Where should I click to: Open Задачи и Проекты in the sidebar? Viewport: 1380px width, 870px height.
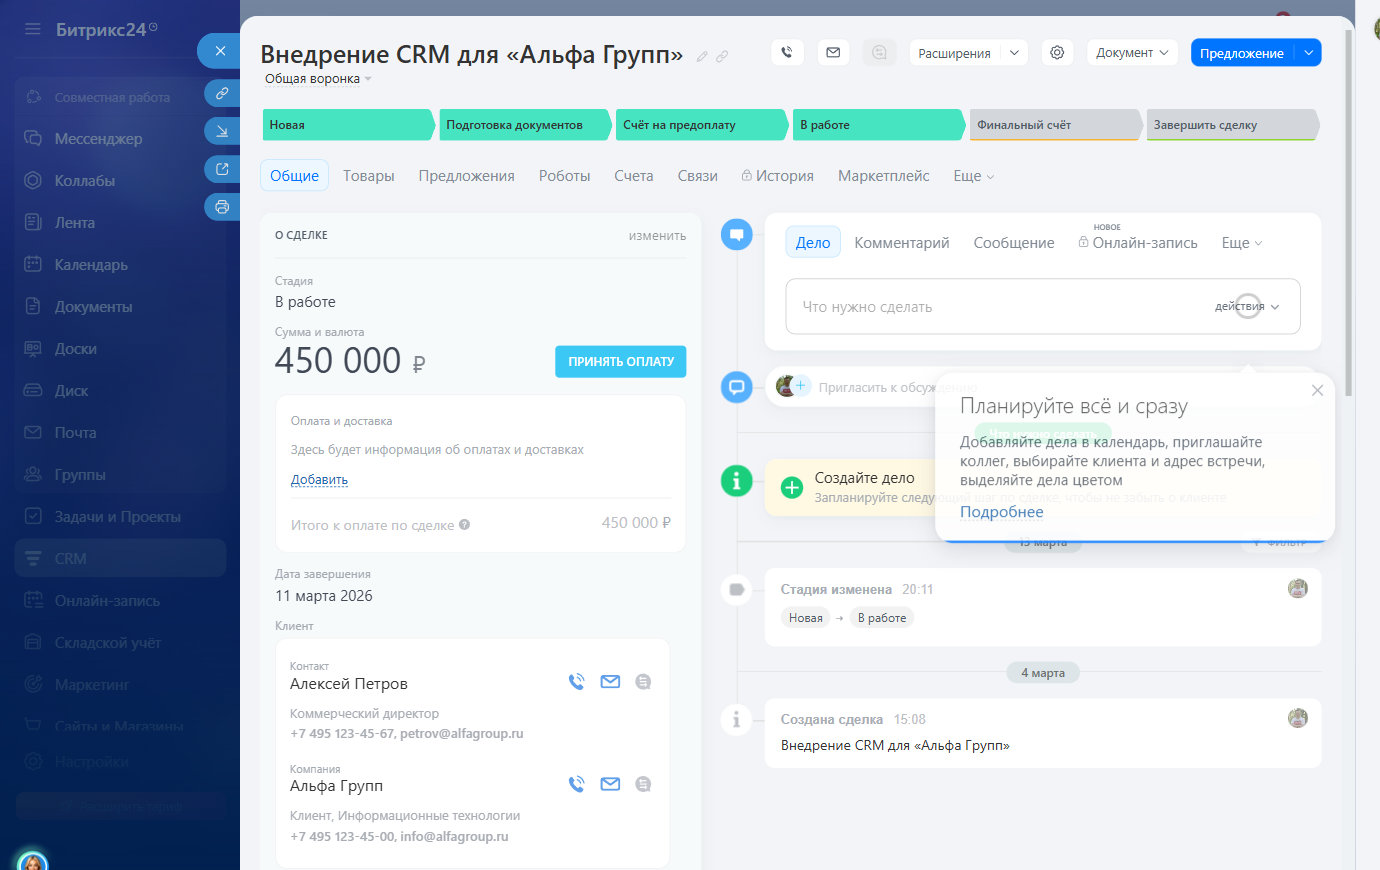(x=120, y=517)
